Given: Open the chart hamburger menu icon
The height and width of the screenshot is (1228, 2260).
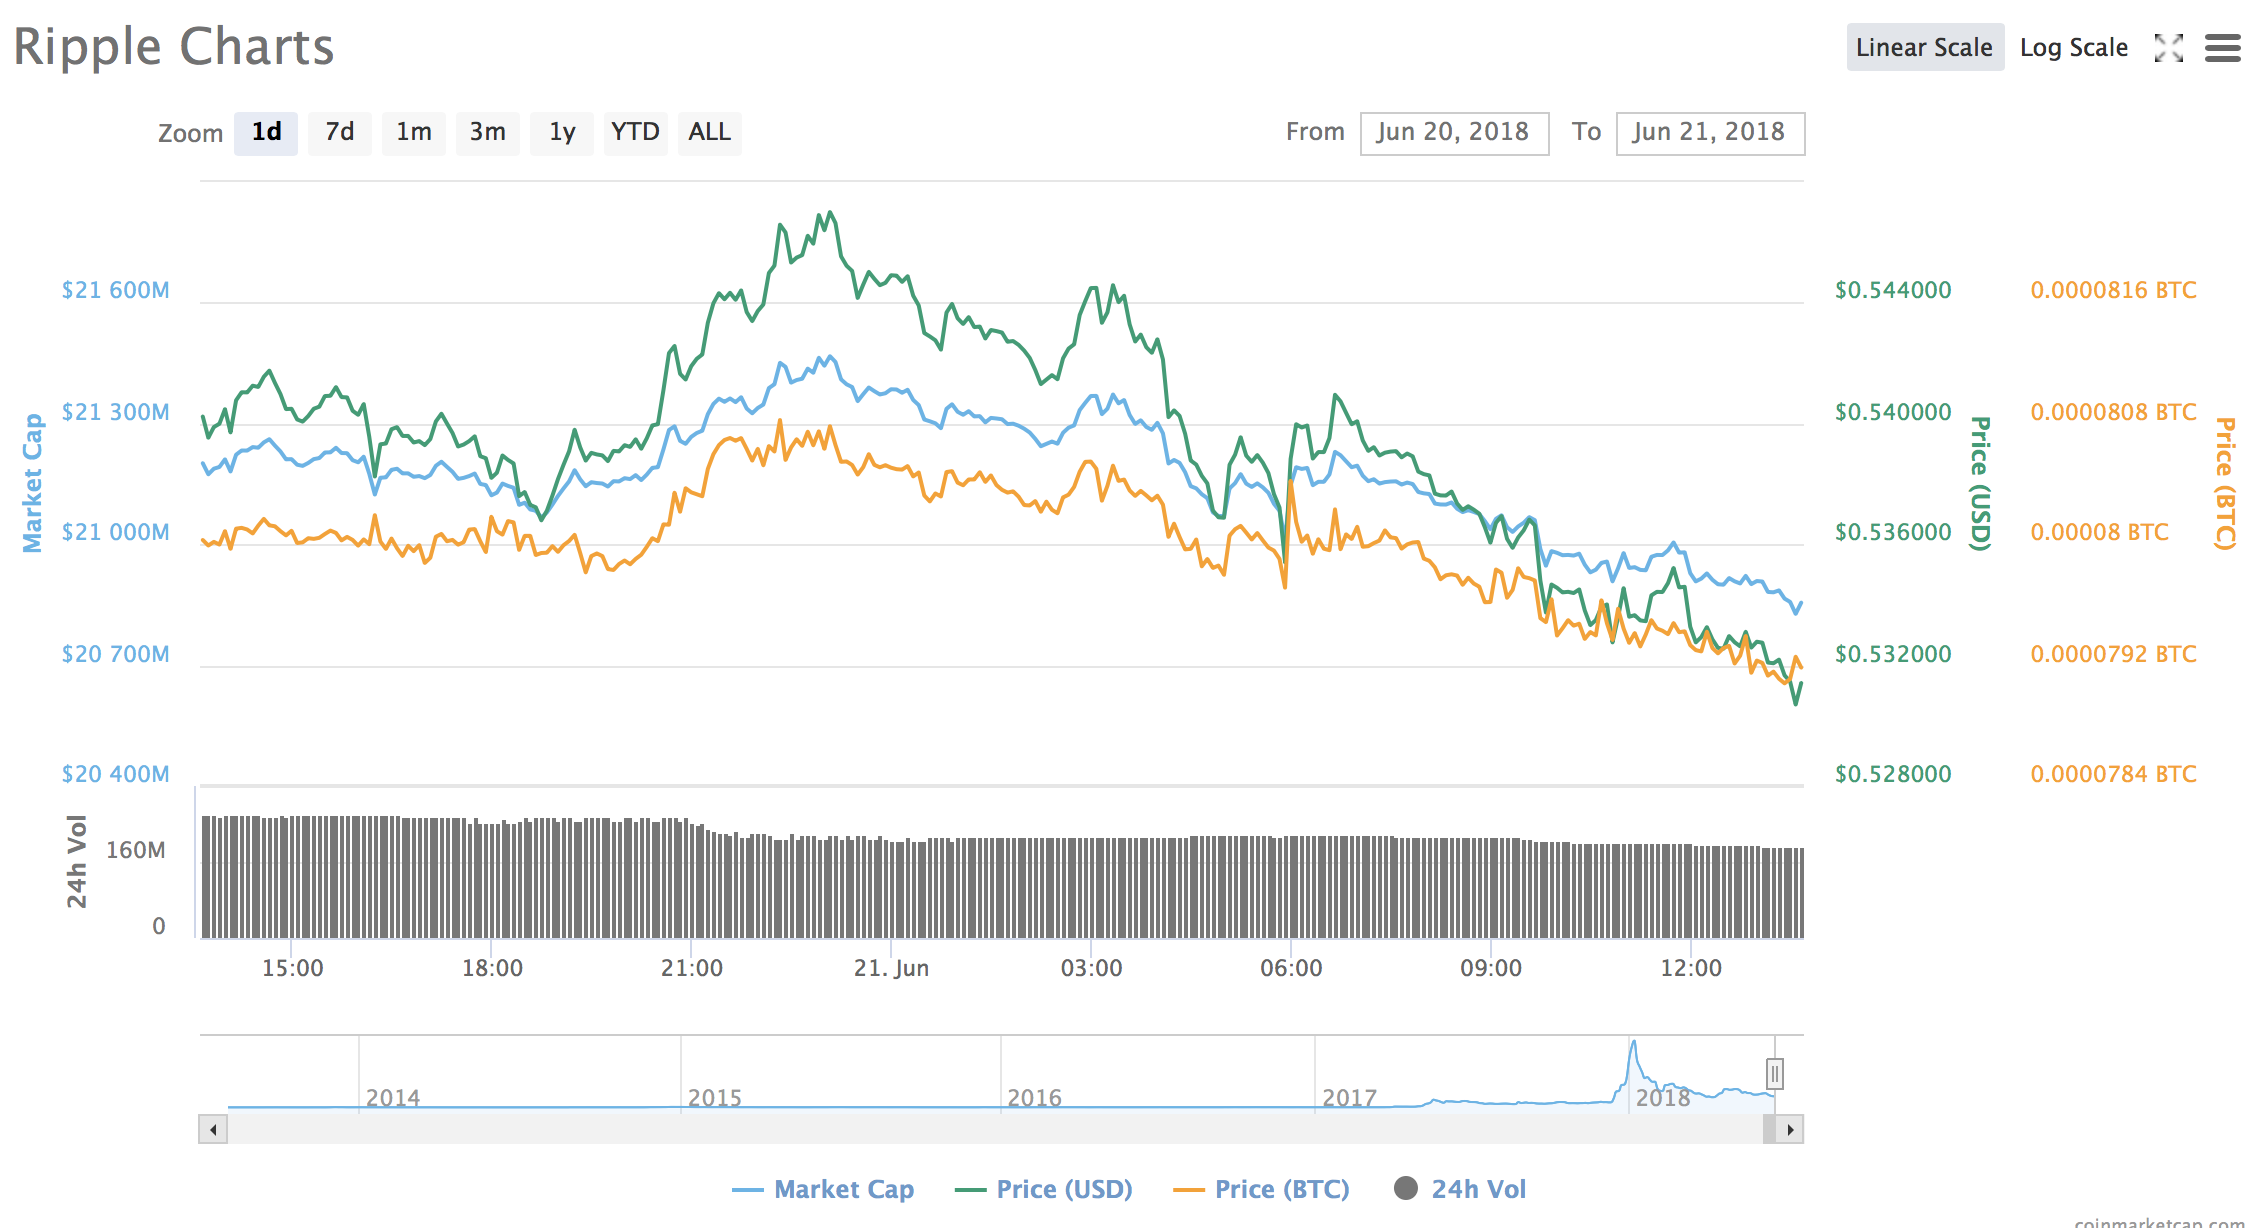Looking at the screenshot, I should pos(2222,48).
